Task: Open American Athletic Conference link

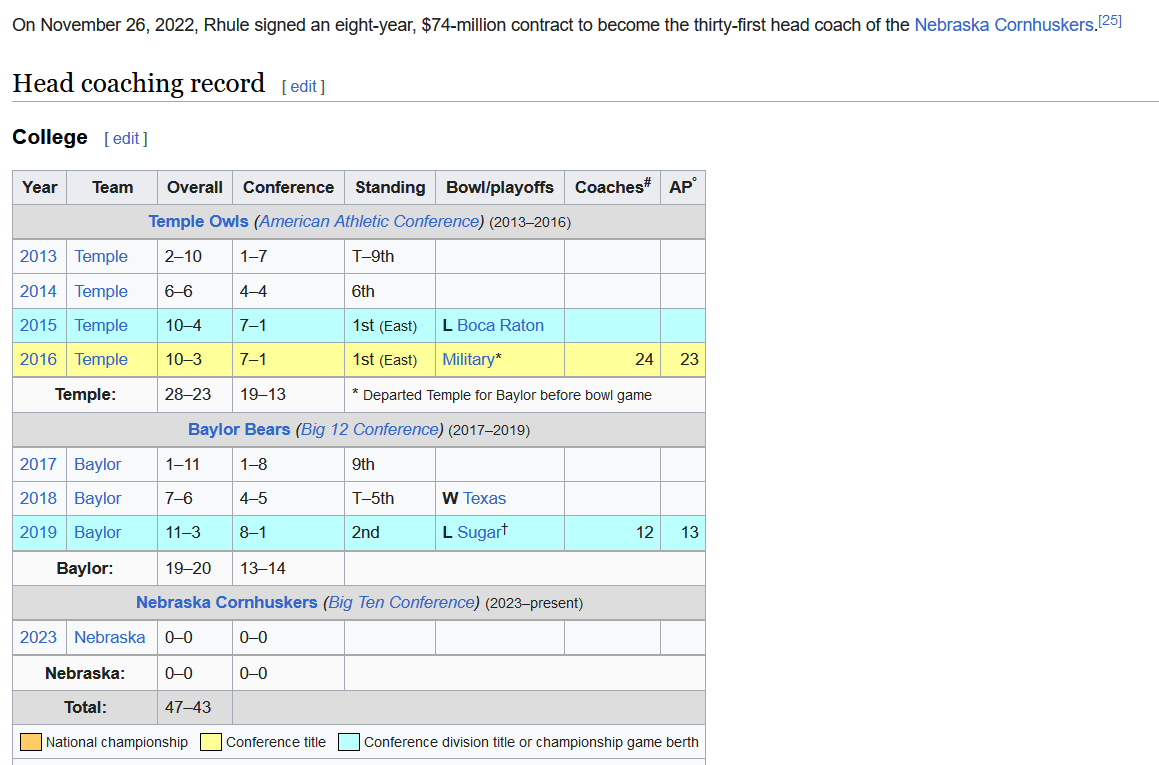Action: 370,222
